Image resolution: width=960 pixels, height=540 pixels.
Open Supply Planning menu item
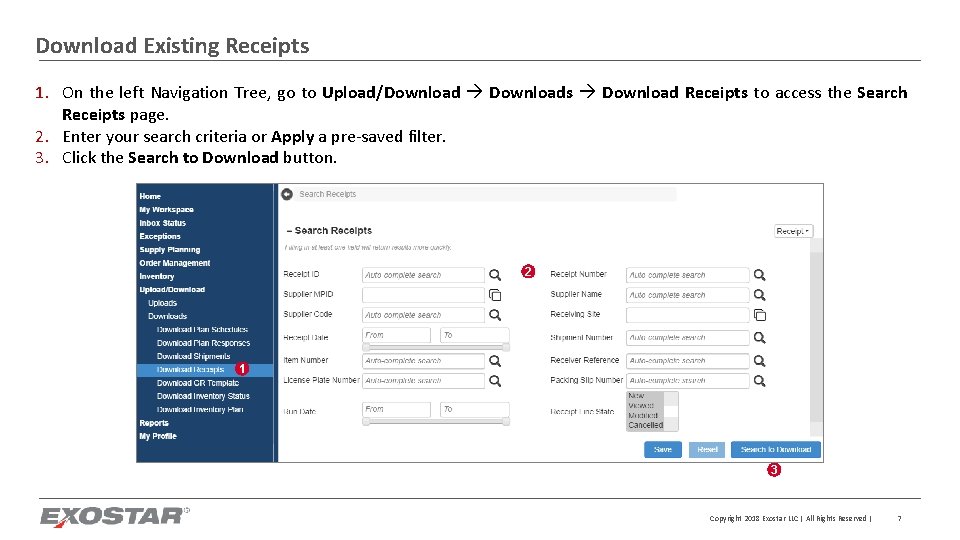pos(170,250)
